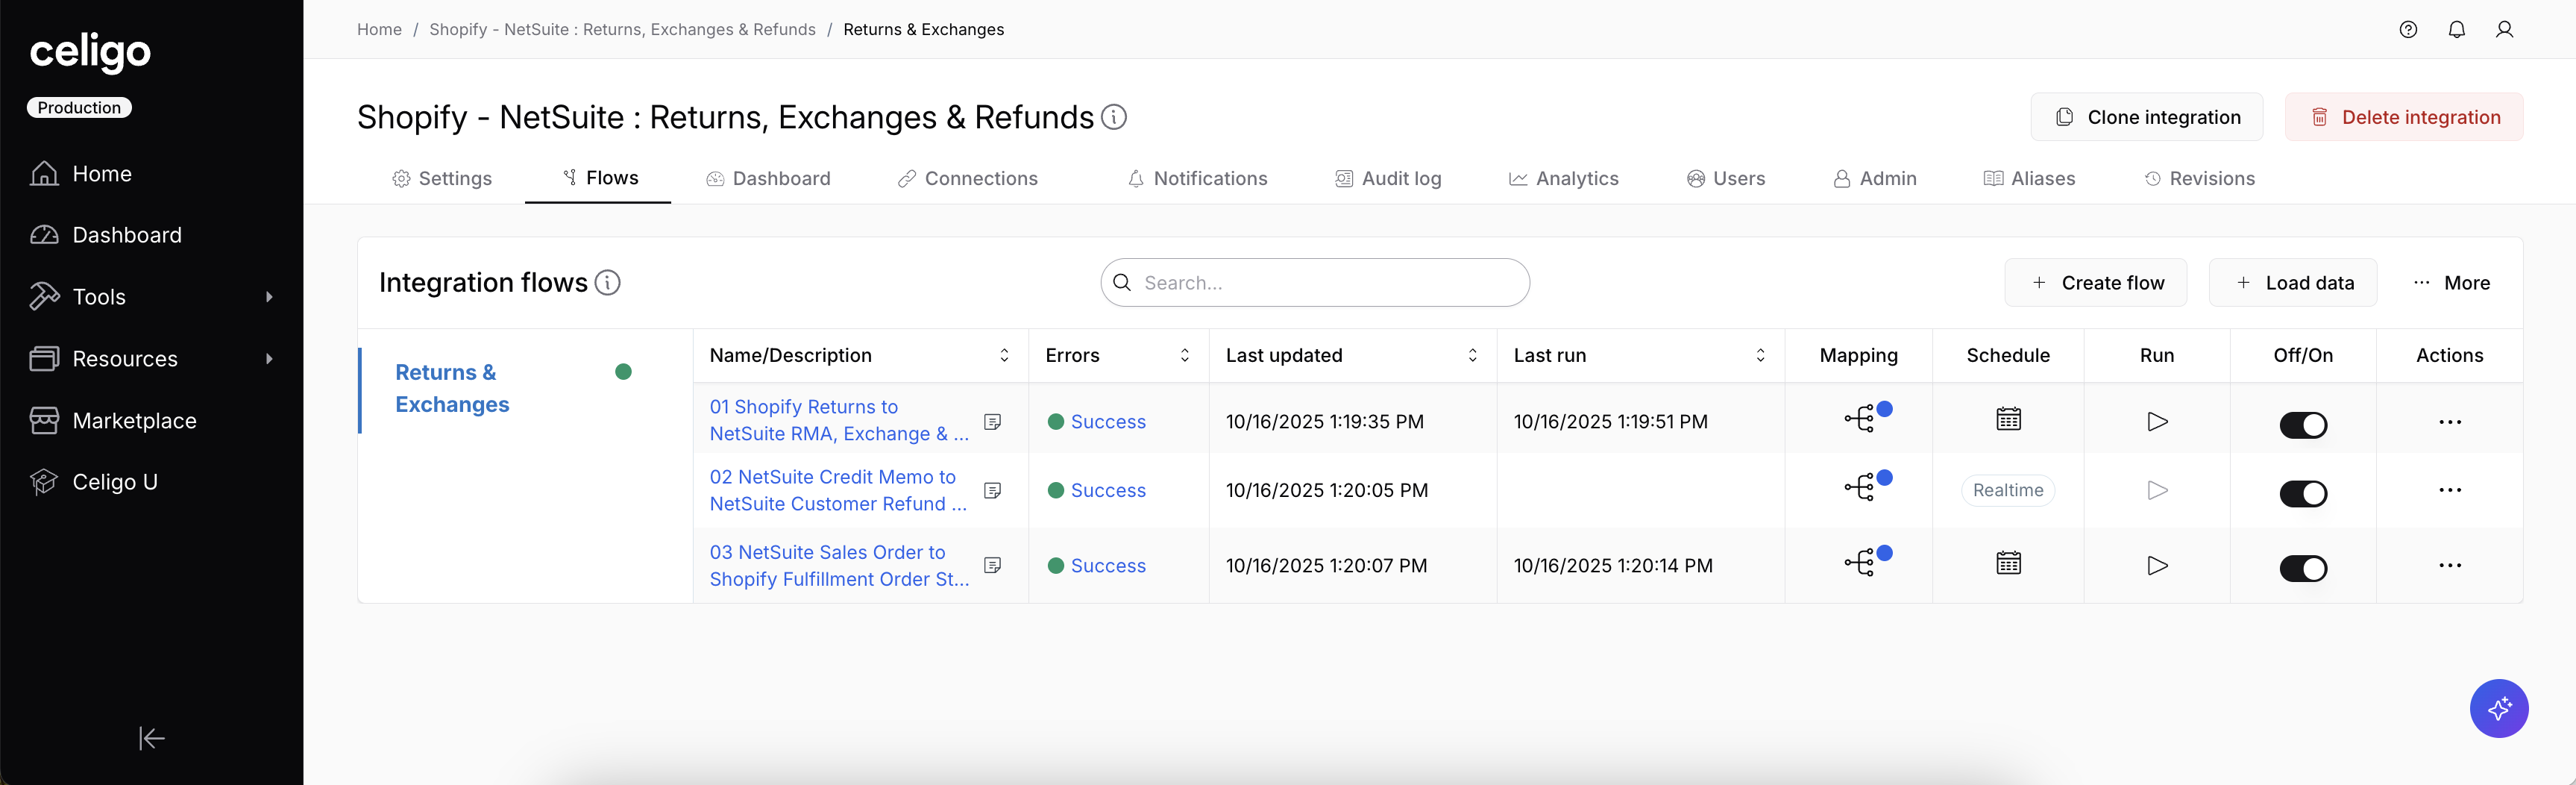View description note of 03 NetSuite Sales Order flow
Screen dimensions: 2576x785
pyautogui.click(x=993, y=566)
